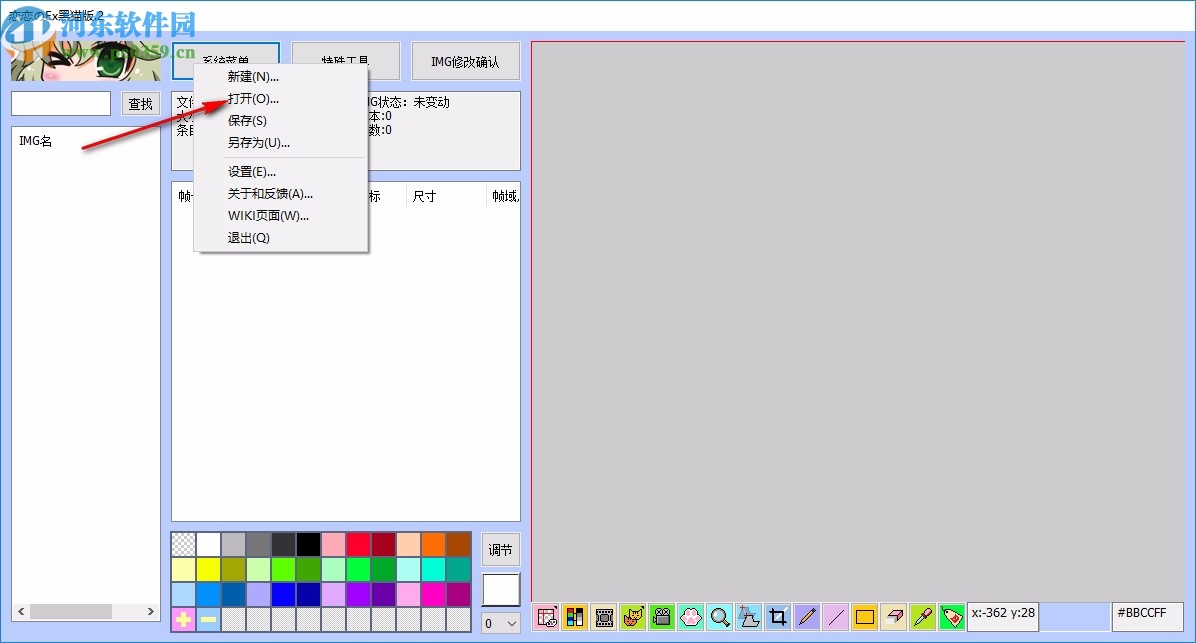Image resolution: width=1196 pixels, height=643 pixels.
Task: Select the eraser tool
Action: coord(894,617)
